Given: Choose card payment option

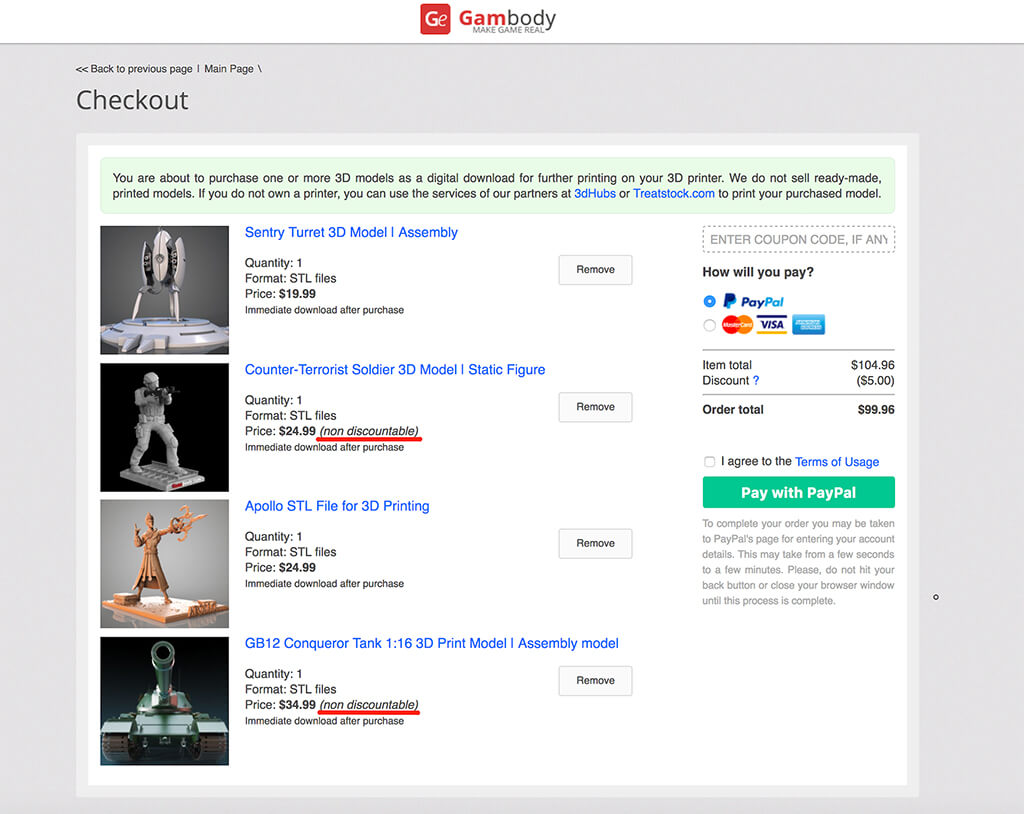Looking at the screenshot, I should pos(711,324).
